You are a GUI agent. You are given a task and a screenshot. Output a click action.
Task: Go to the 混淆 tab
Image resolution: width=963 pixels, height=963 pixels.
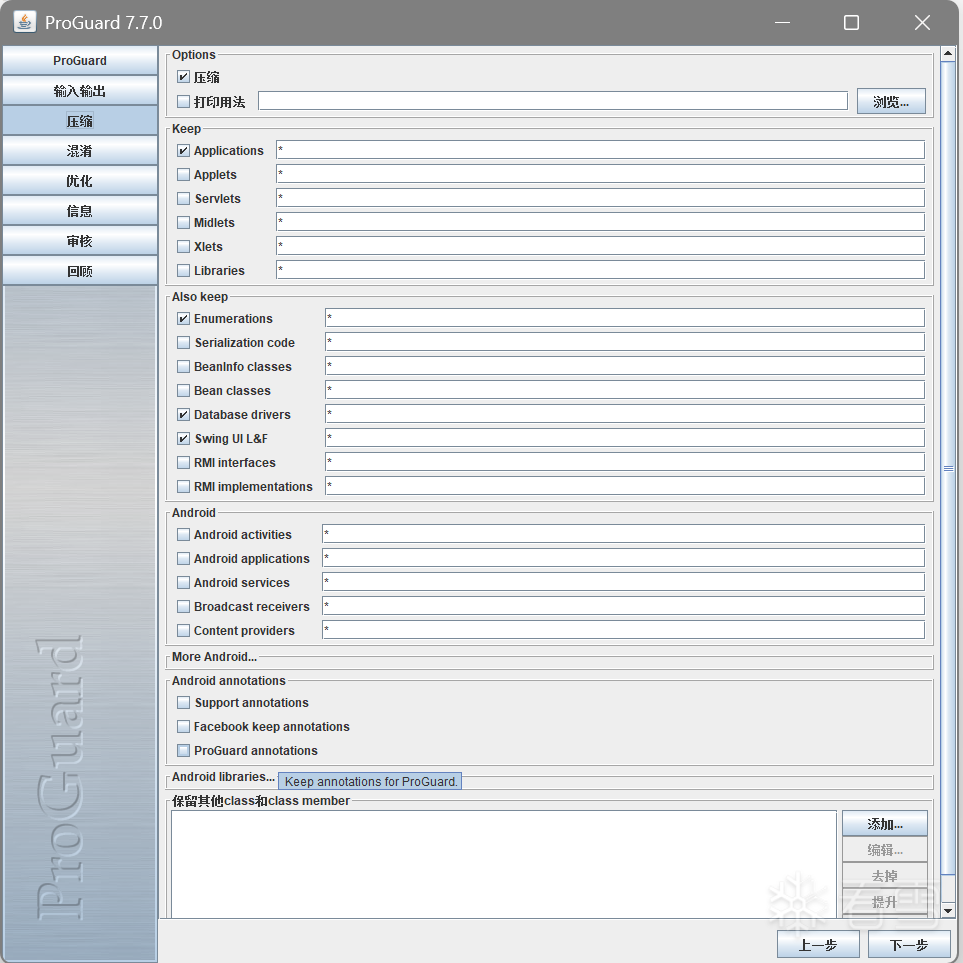[80, 151]
